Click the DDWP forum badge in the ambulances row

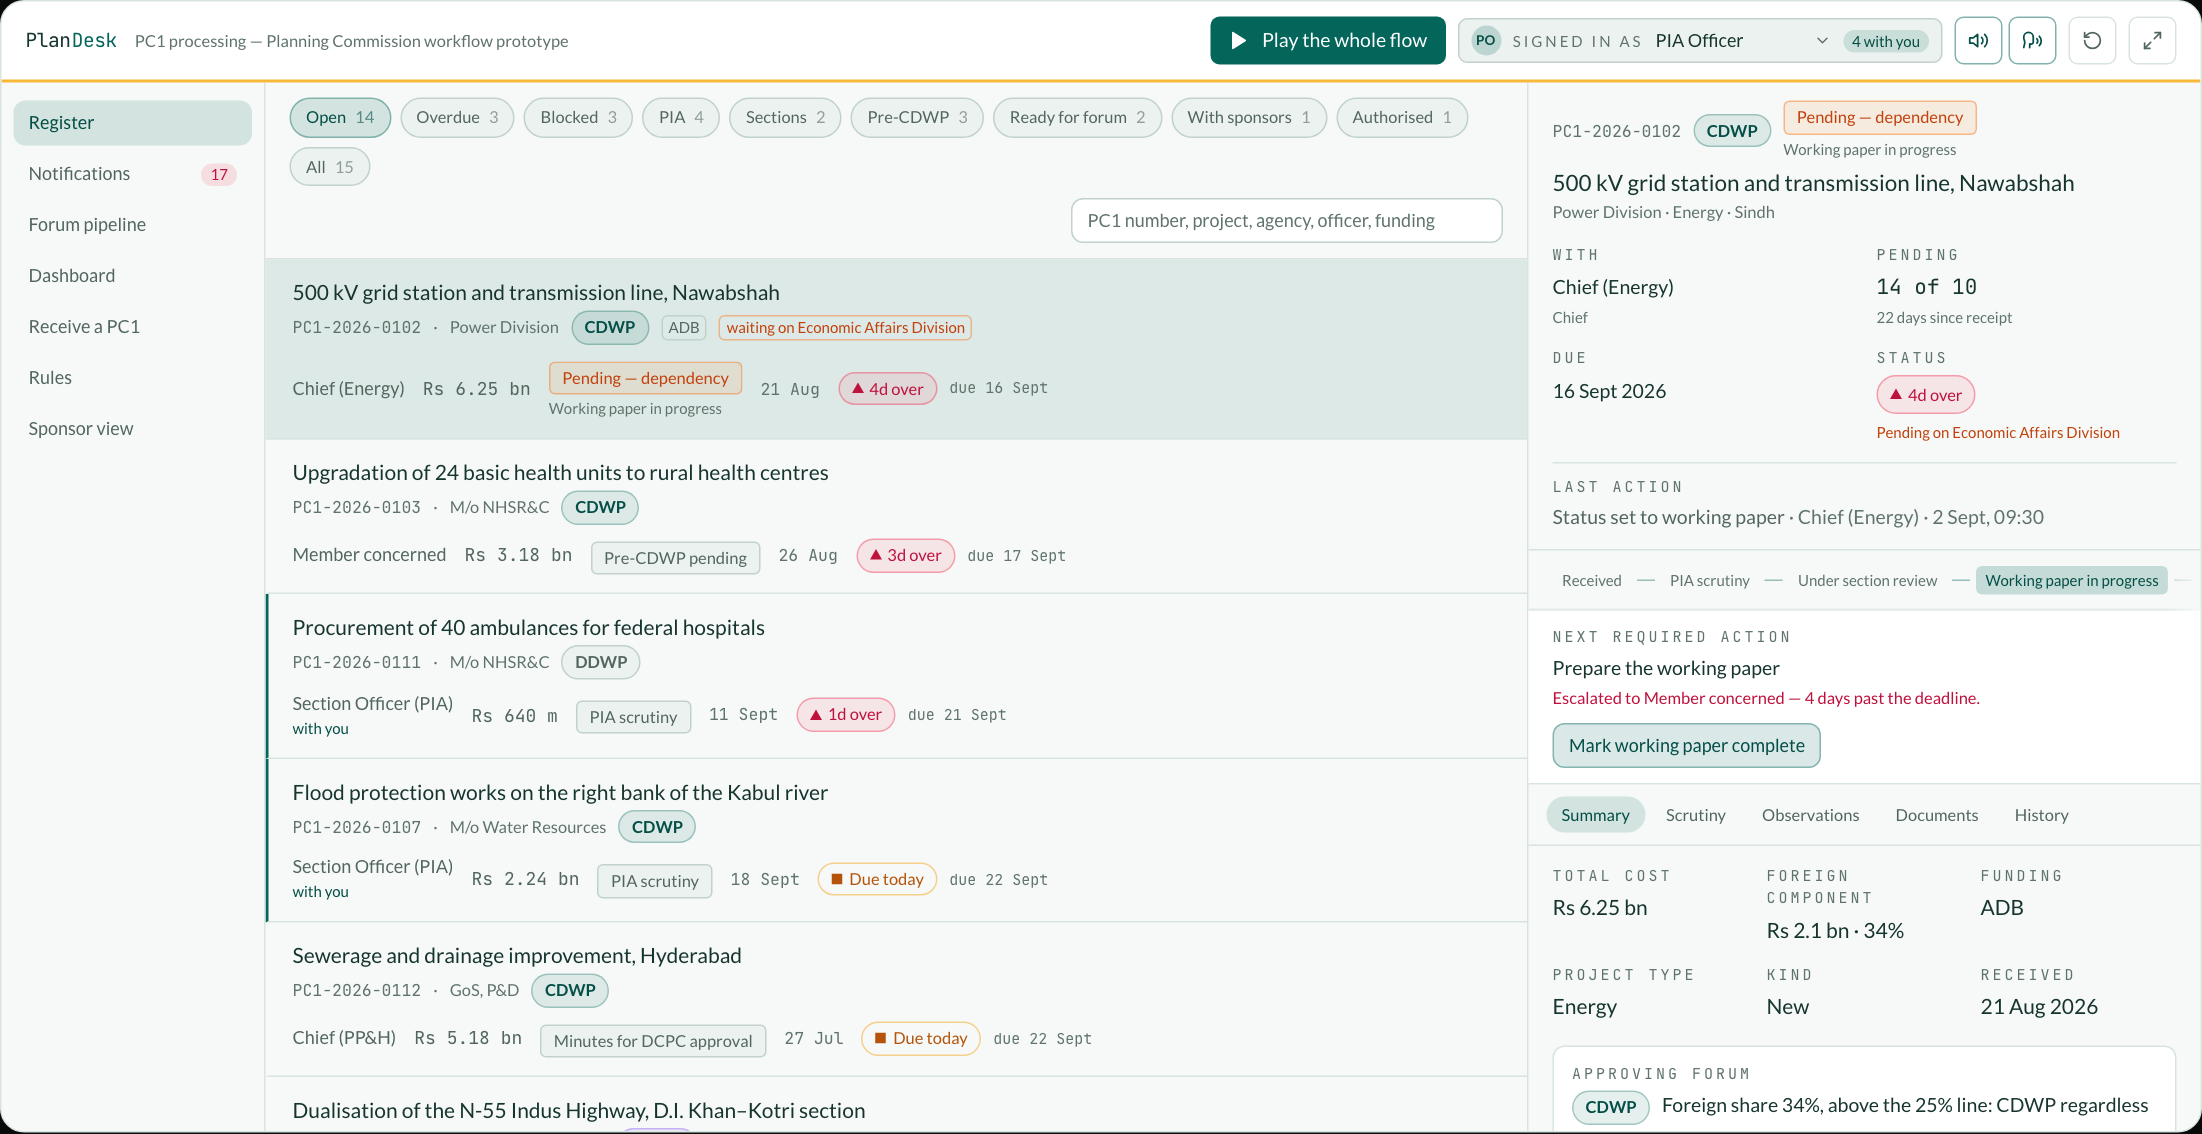click(x=601, y=662)
